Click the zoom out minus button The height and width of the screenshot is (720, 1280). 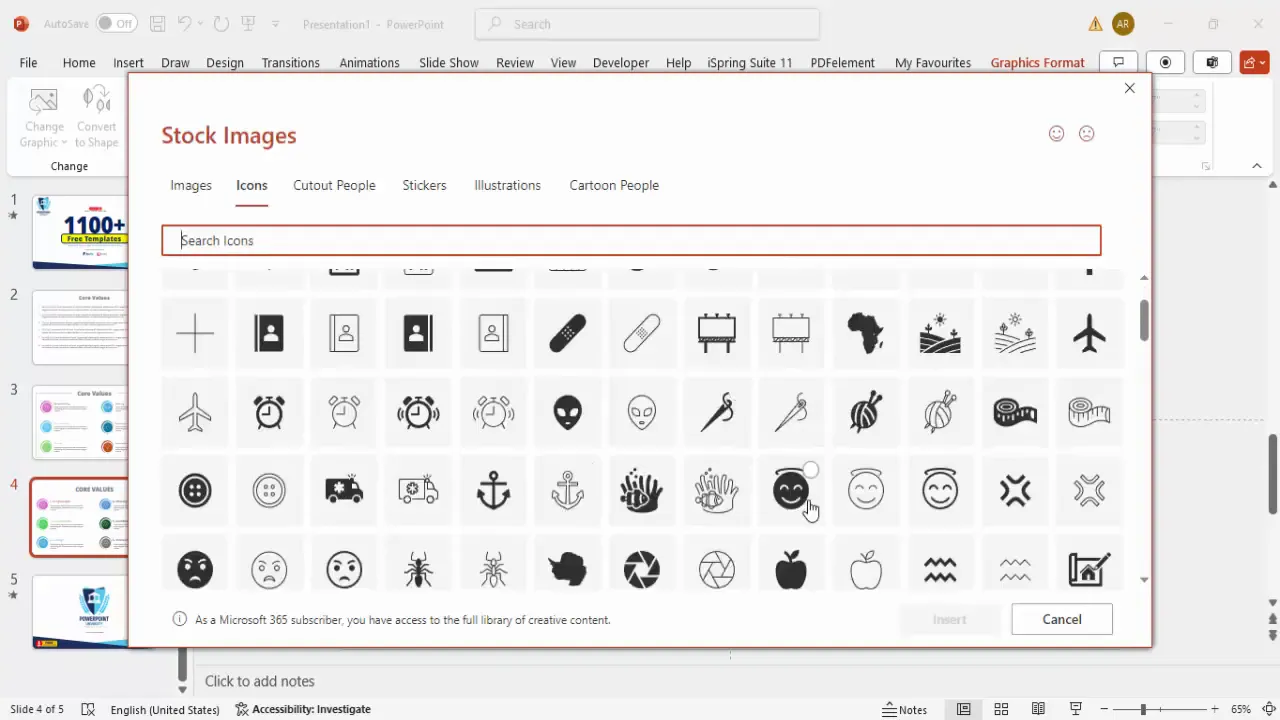click(1103, 709)
